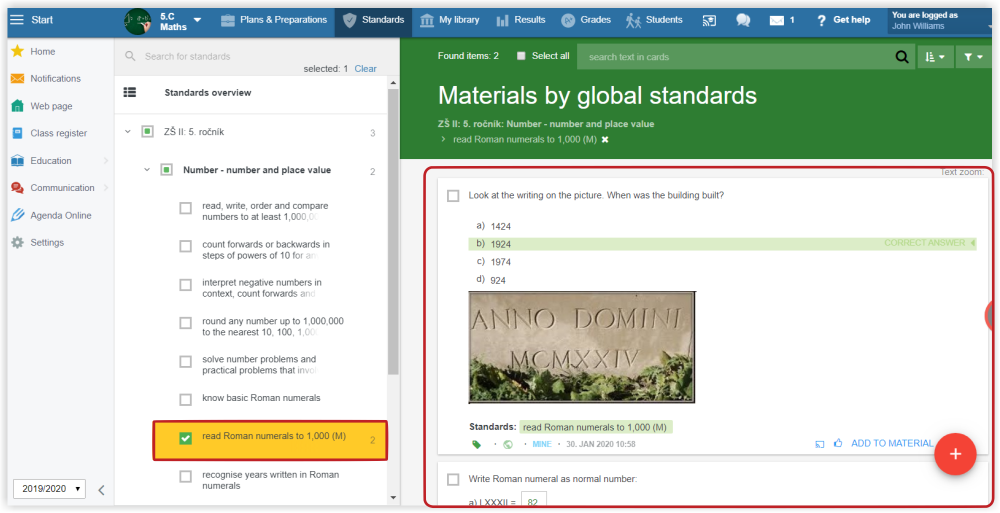This screenshot has height=513, width=1000.
Task: Open the 2019/2020 school year dropdown
Action: click(49, 489)
